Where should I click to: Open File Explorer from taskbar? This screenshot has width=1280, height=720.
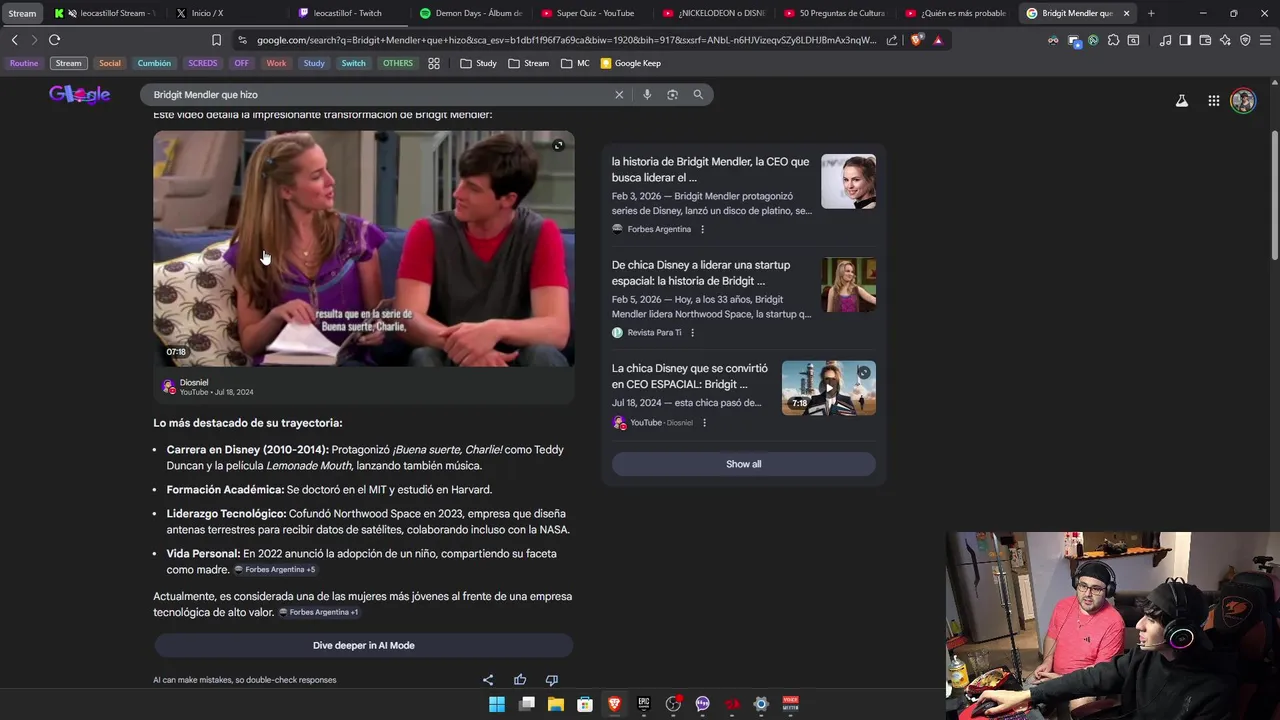click(x=556, y=704)
